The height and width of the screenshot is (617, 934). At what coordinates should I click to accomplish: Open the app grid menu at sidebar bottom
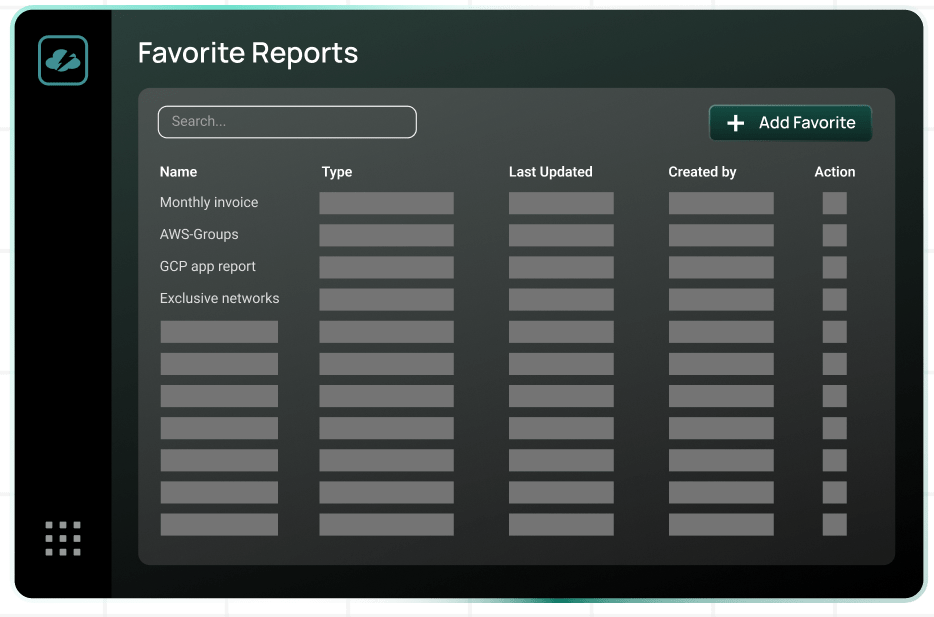(x=62, y=538)
